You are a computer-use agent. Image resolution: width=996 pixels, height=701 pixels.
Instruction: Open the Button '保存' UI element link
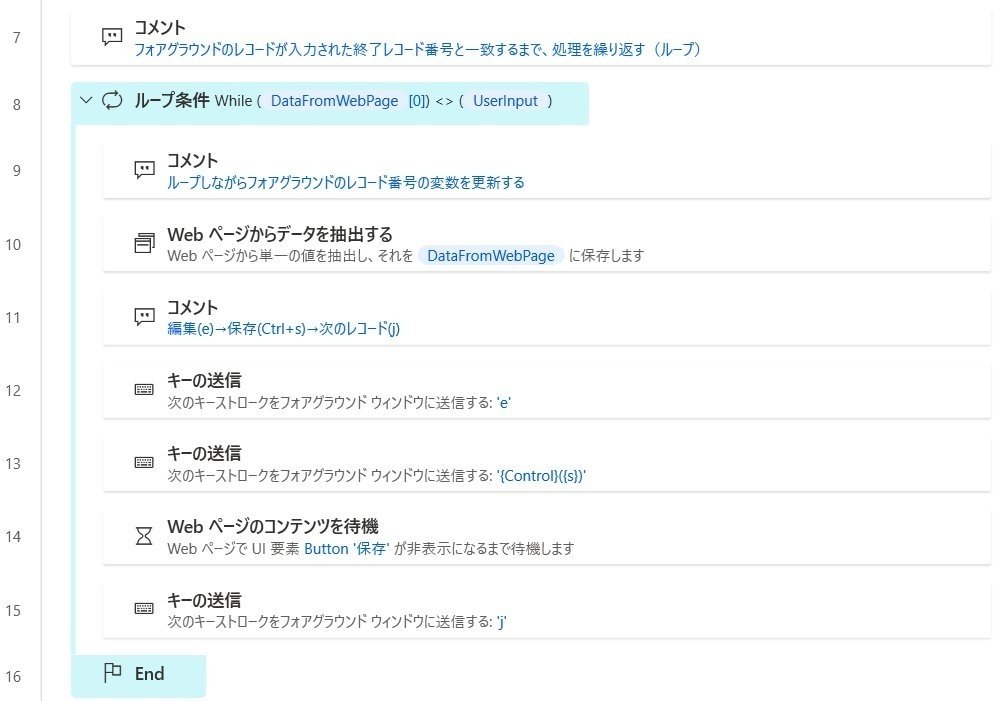pos(347,549)
